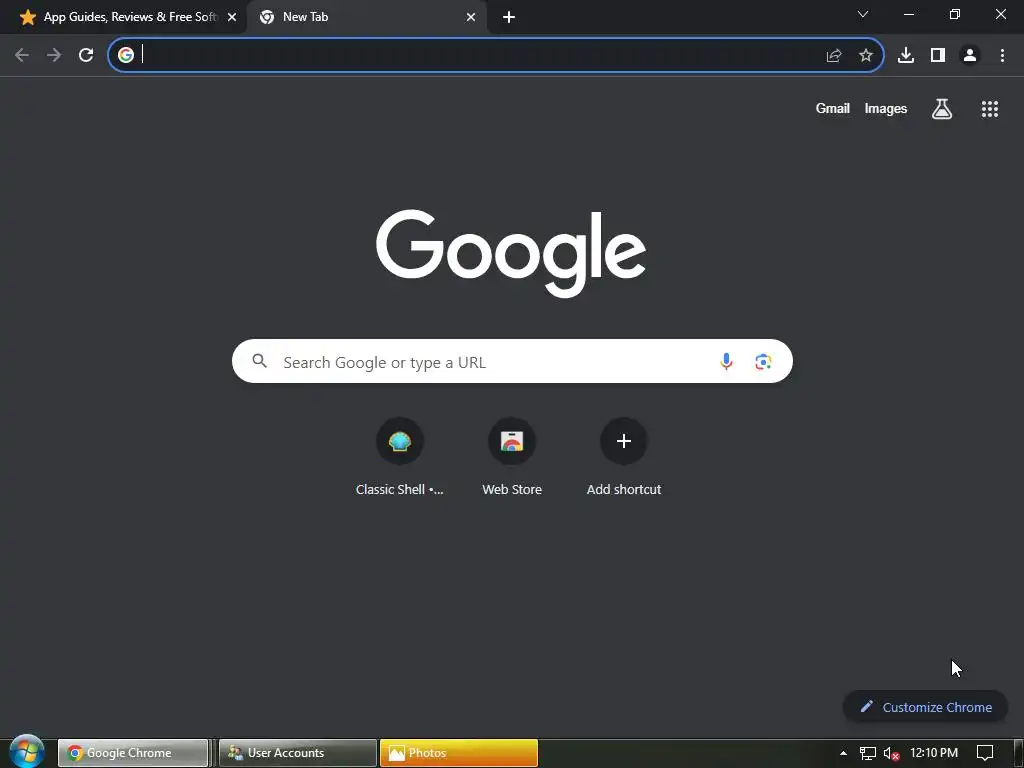Open the profile avatar menu
The width and height of the screenshot is (1024, 768).
pos(970,56)
